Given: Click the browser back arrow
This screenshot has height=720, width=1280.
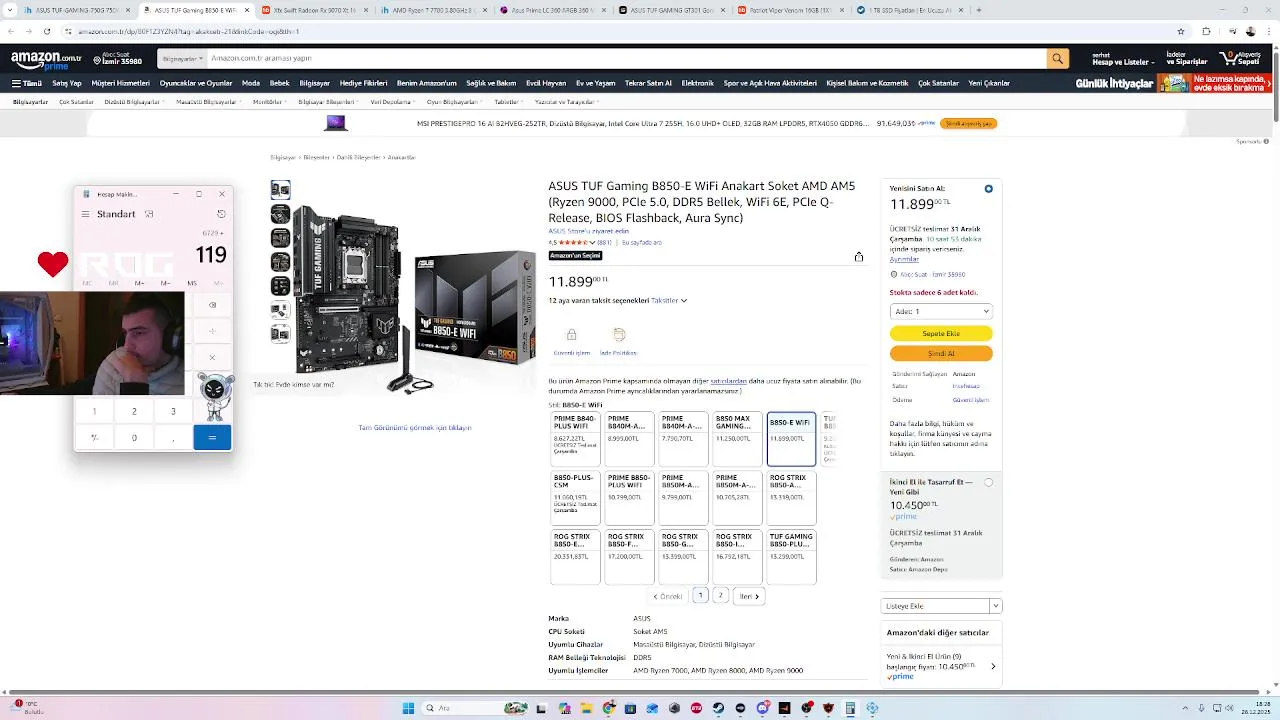Looking at the screenshot, I should point(12,31).
